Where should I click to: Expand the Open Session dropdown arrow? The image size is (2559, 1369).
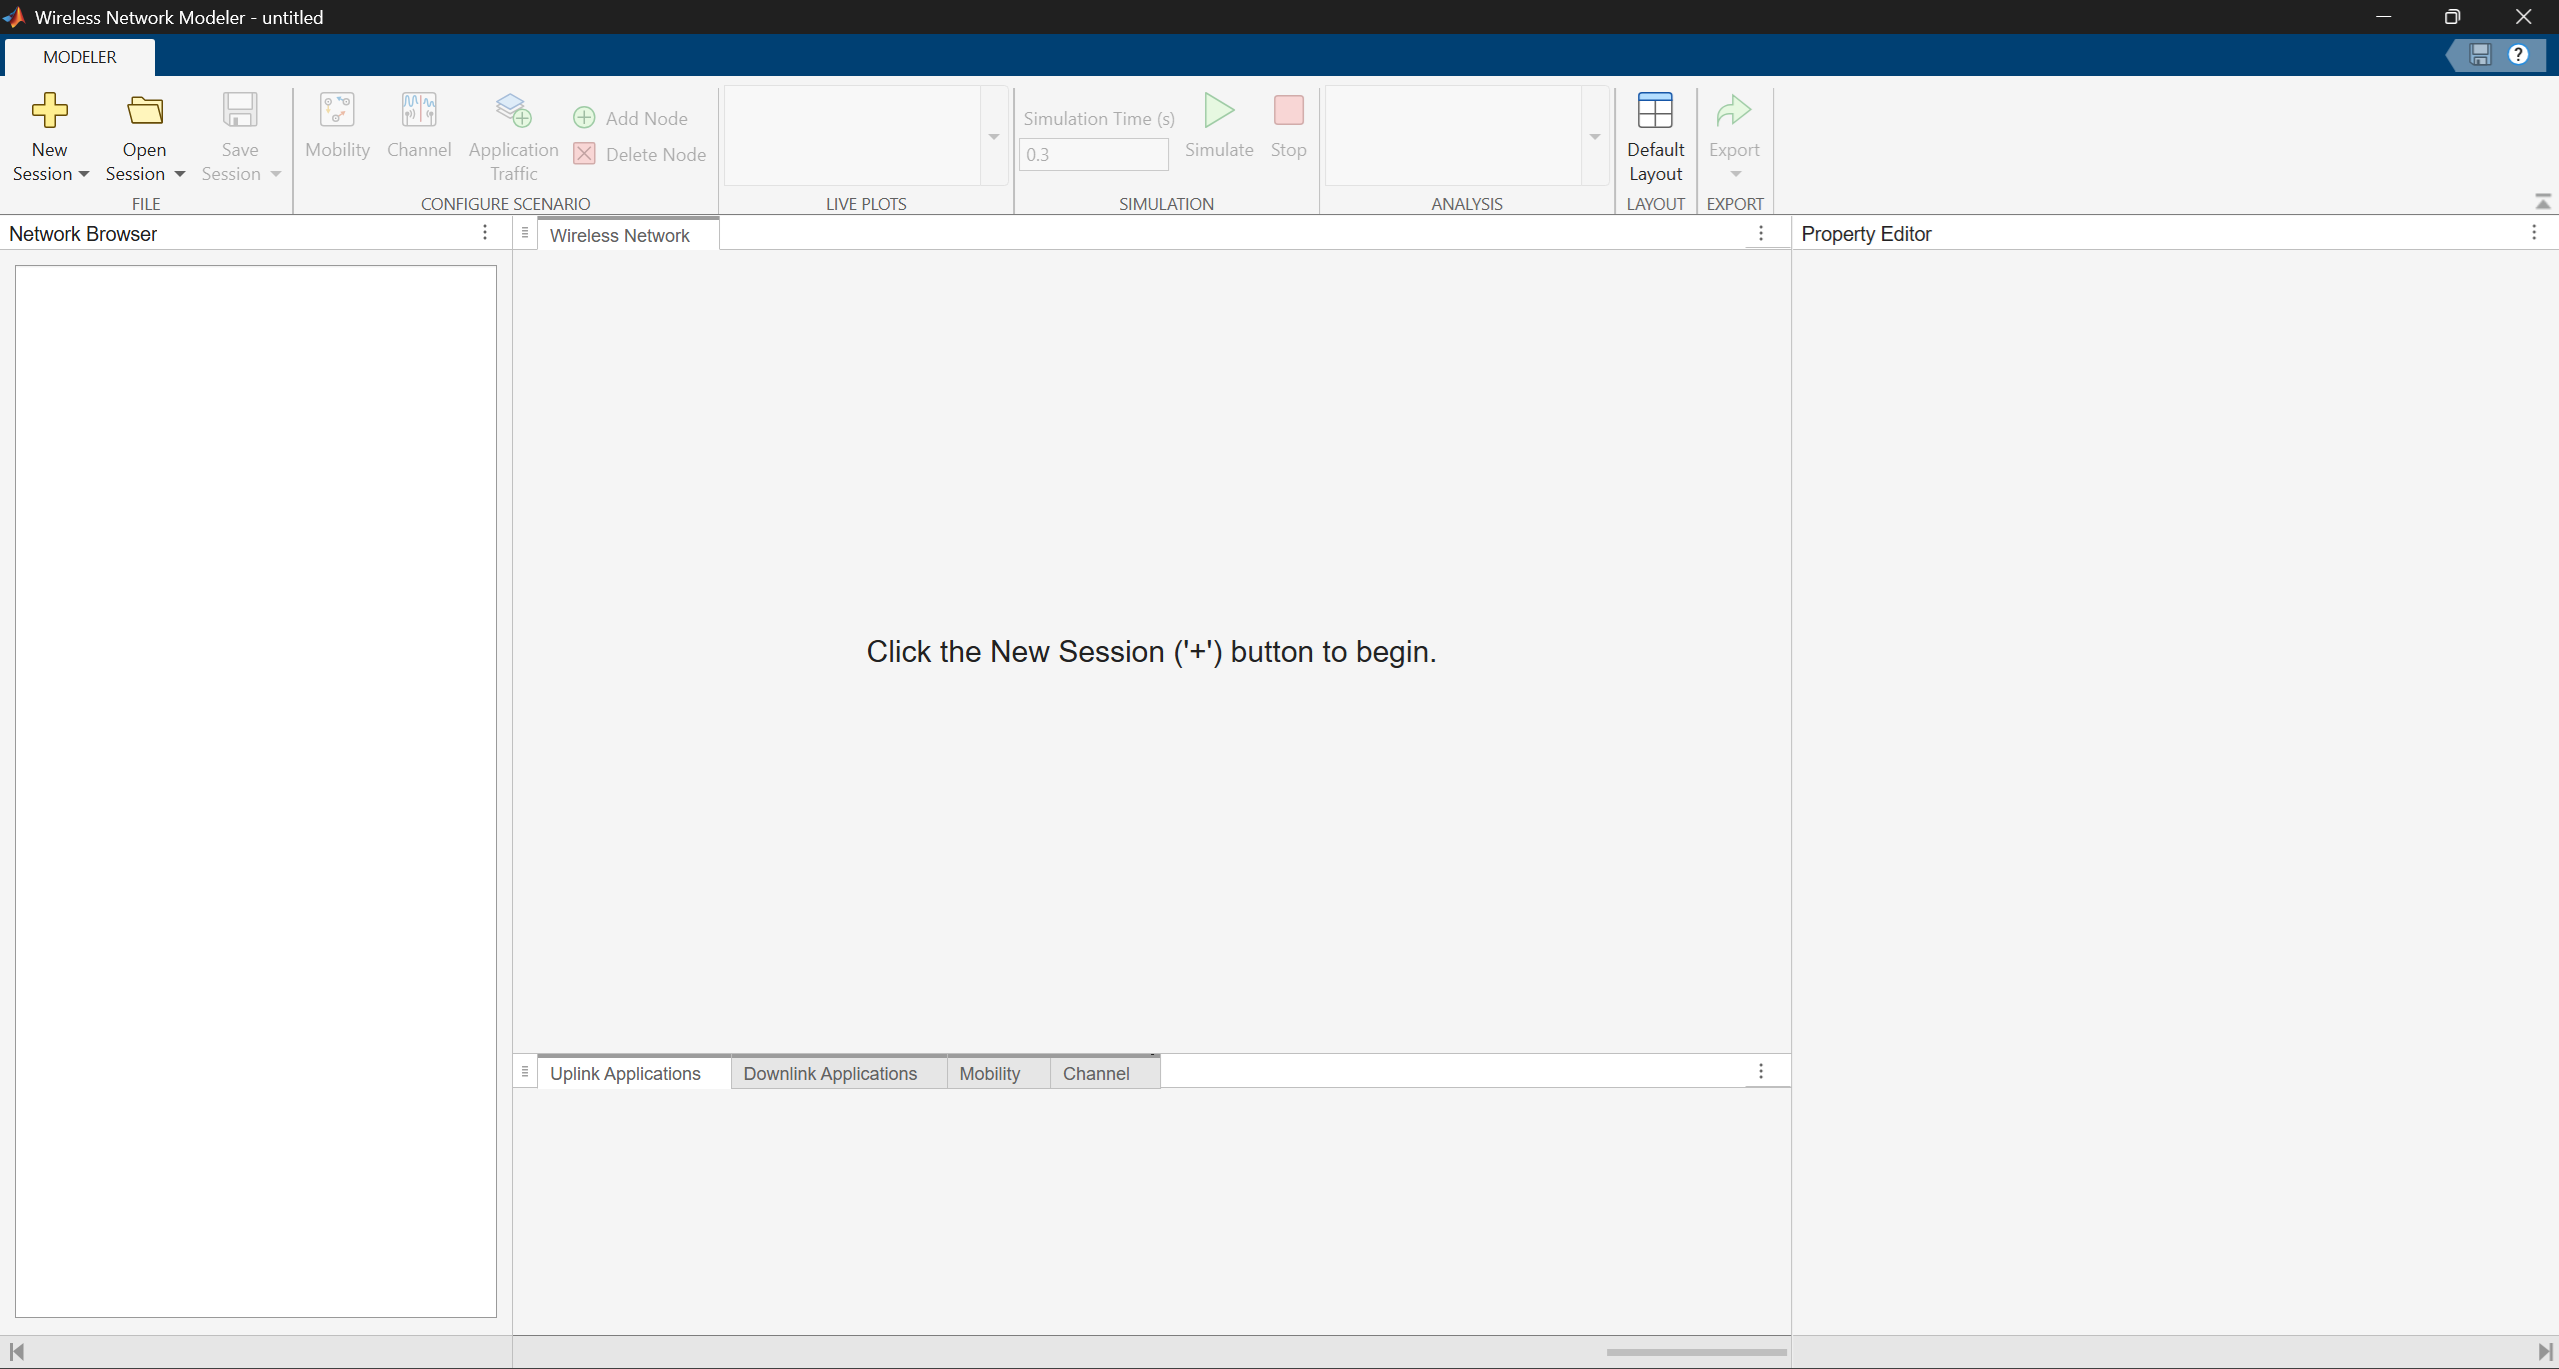click(180, 175)
